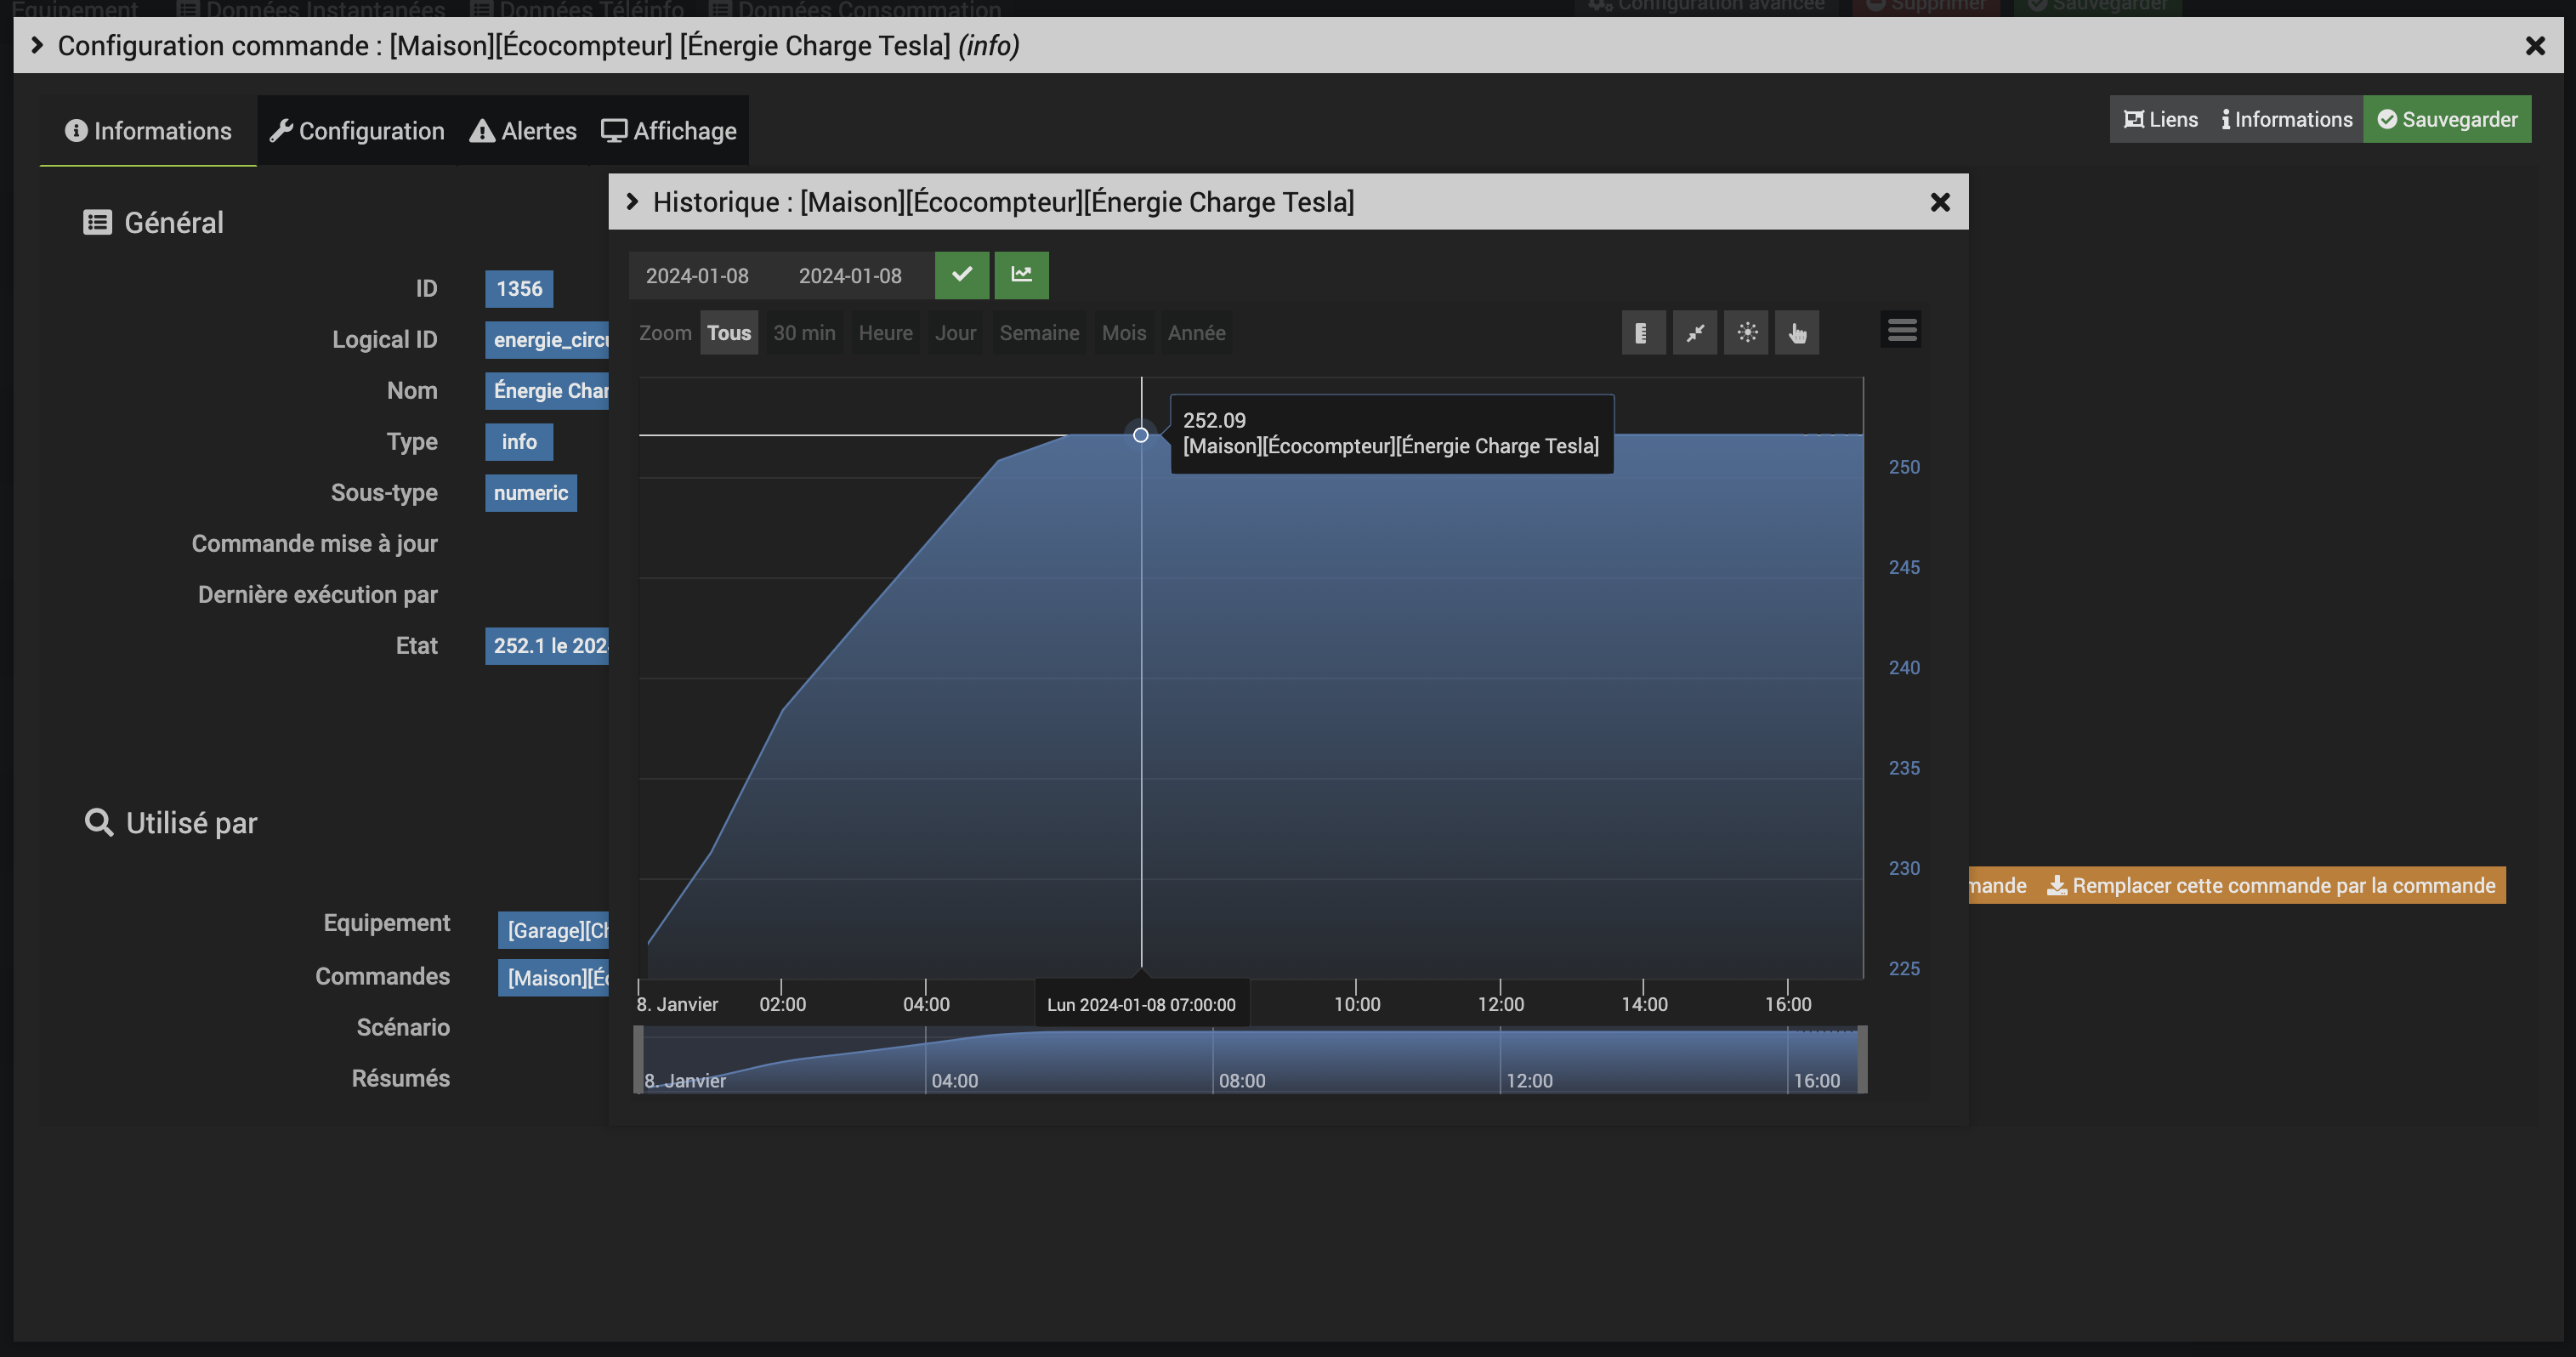This screenshot has width=2576, height=1357.
Task: Close the Historique dialog
Action: pyautogui.click(x=1940, y=203)
